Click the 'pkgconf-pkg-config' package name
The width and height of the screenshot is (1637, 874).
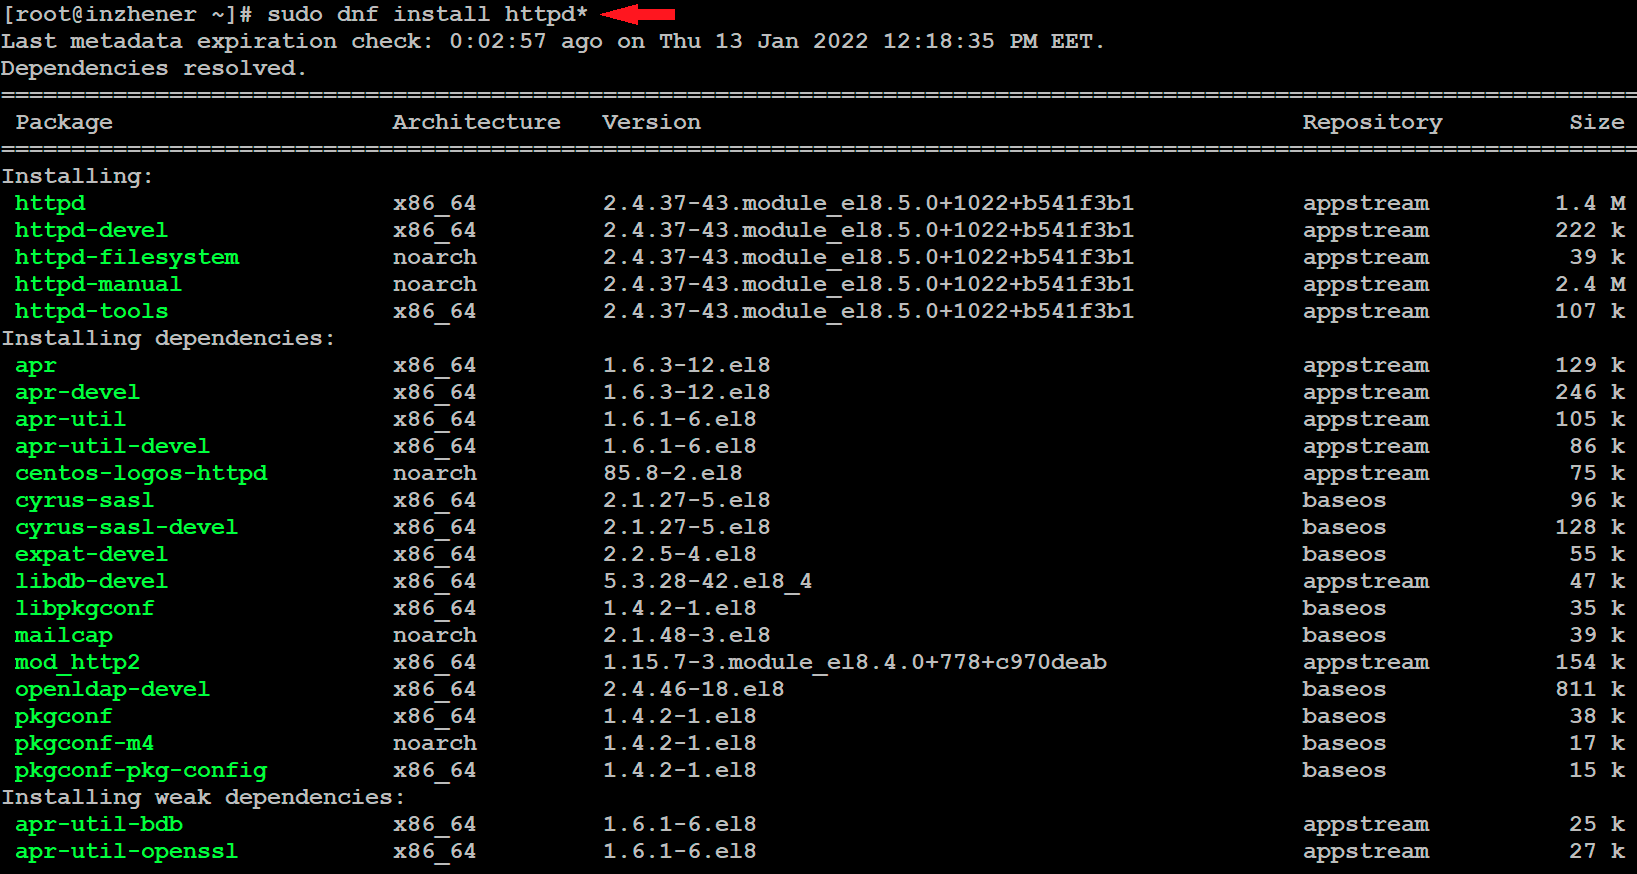click(x=141, y=770)
